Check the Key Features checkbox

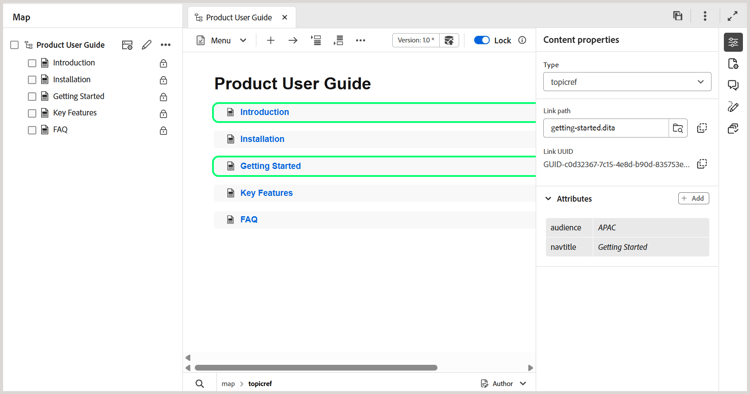click(x=32, y=113)
